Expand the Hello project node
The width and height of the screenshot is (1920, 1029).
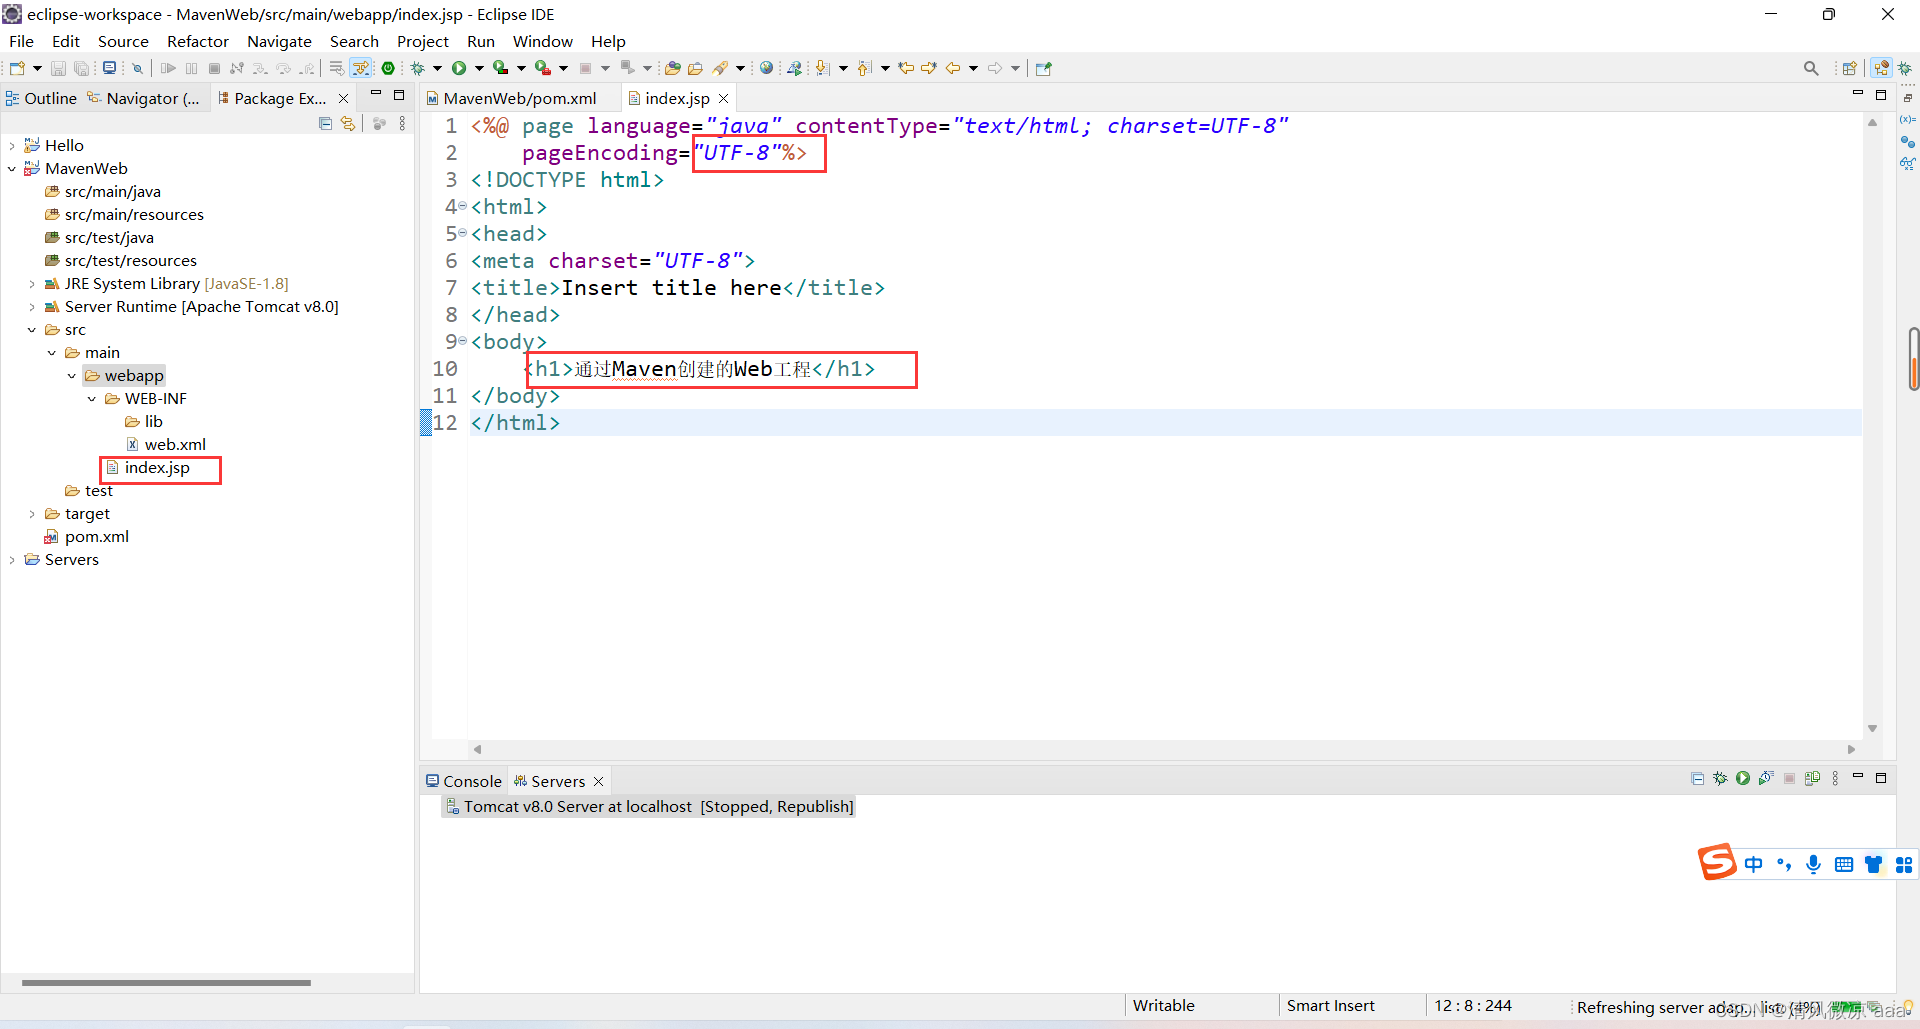click(x=12, y=146)
